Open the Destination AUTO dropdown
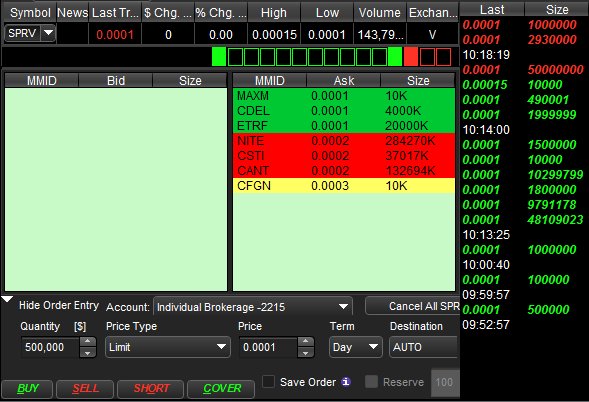 424,347
